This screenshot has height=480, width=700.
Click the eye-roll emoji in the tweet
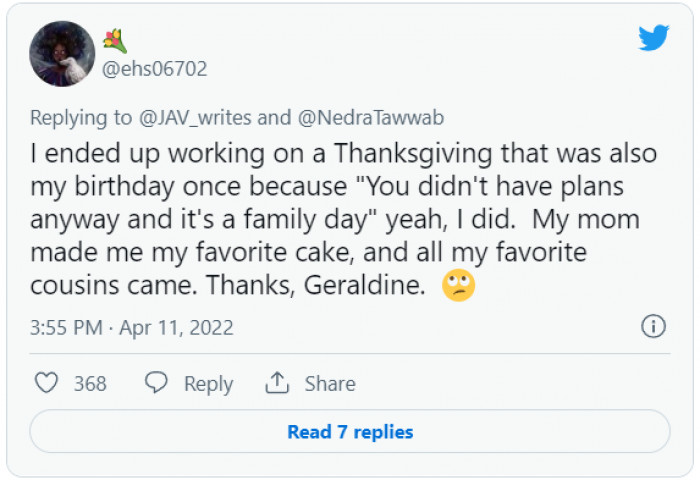(457, 285)
